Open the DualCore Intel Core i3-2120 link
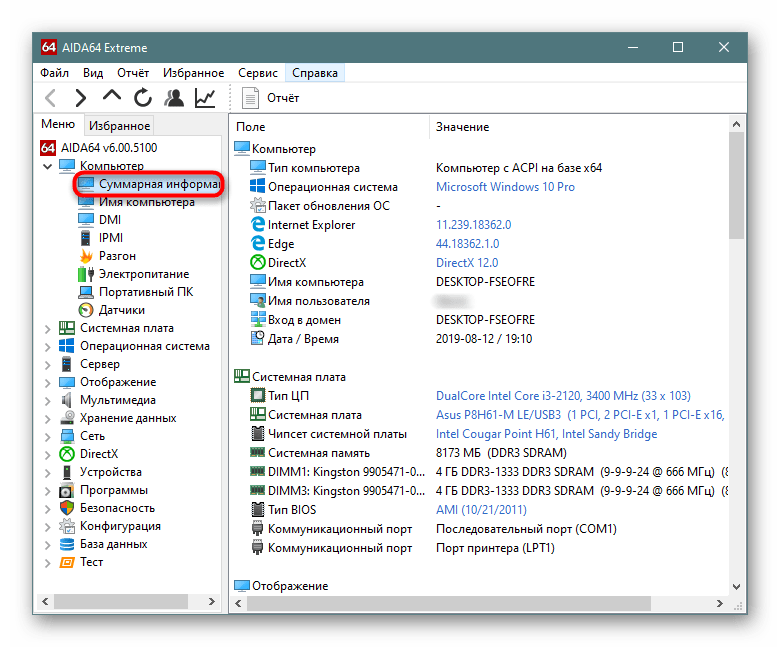Viewport: 780px width, 647px height. (x=563, y=396)
